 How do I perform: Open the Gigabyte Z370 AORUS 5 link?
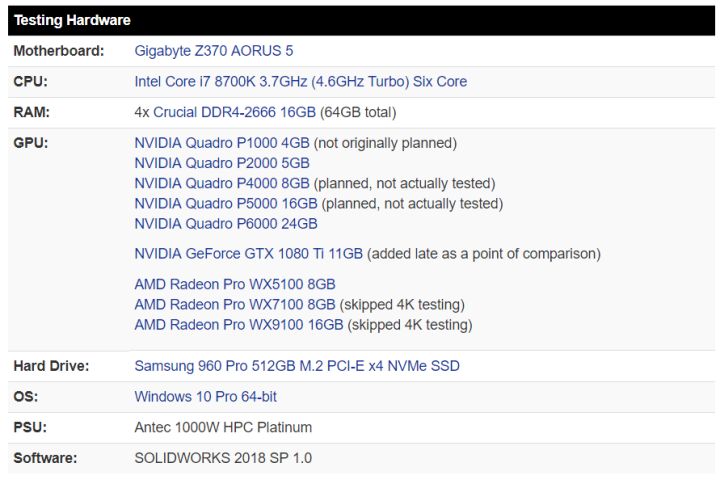[213, 51]
